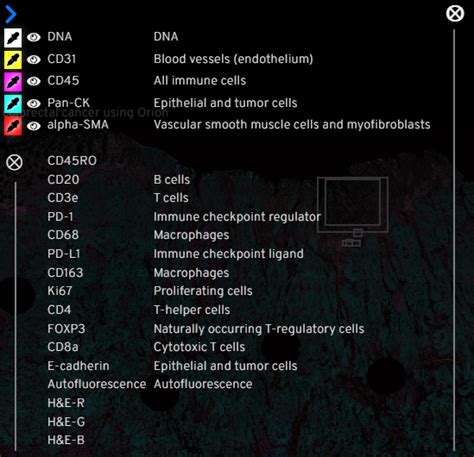474x457 pixels.
Task: Add the FOXP3 channel from list
Action: click(66, 329)
